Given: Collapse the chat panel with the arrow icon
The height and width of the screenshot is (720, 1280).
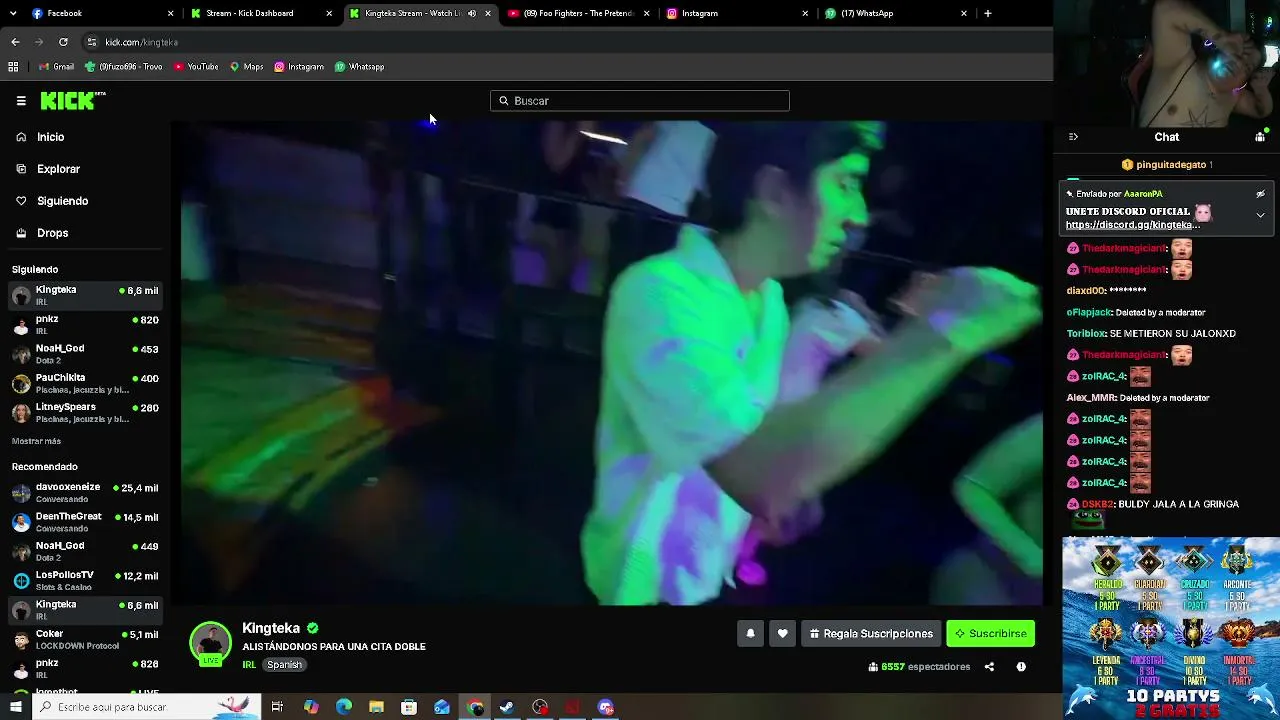Looking at the screenshot, I should (1073, 137).
